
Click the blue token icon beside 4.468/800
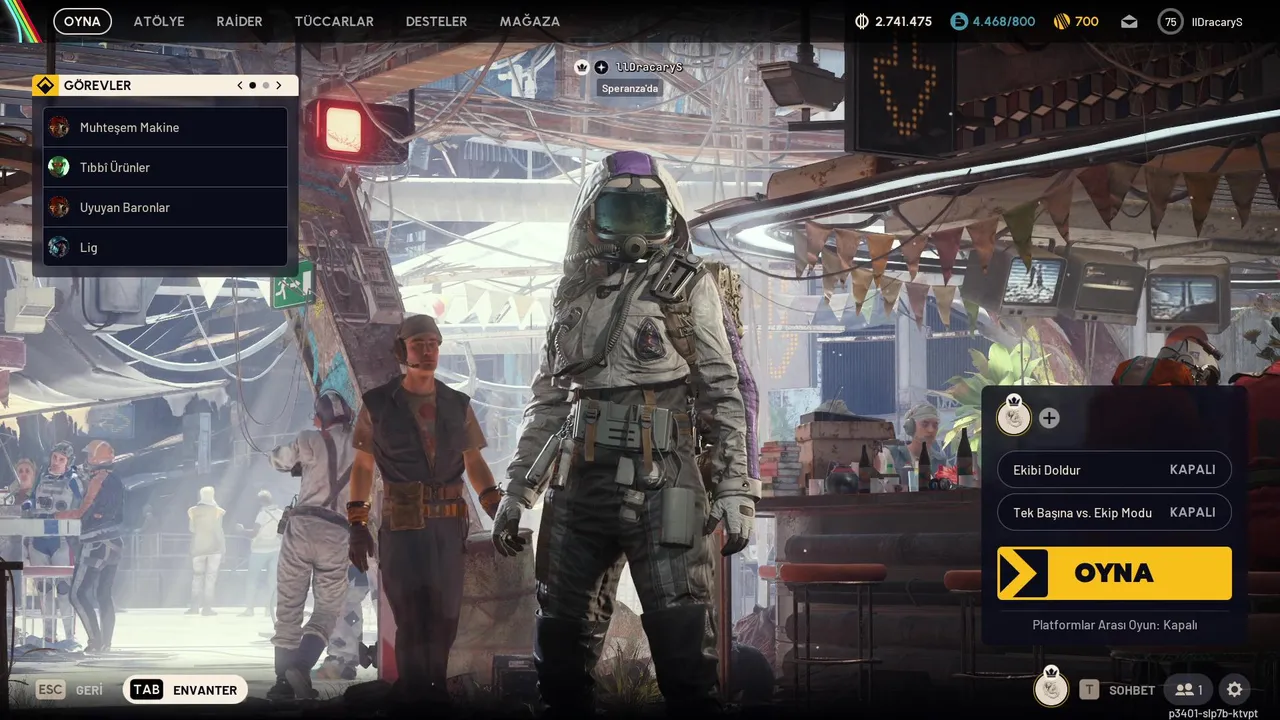(959, 21)
